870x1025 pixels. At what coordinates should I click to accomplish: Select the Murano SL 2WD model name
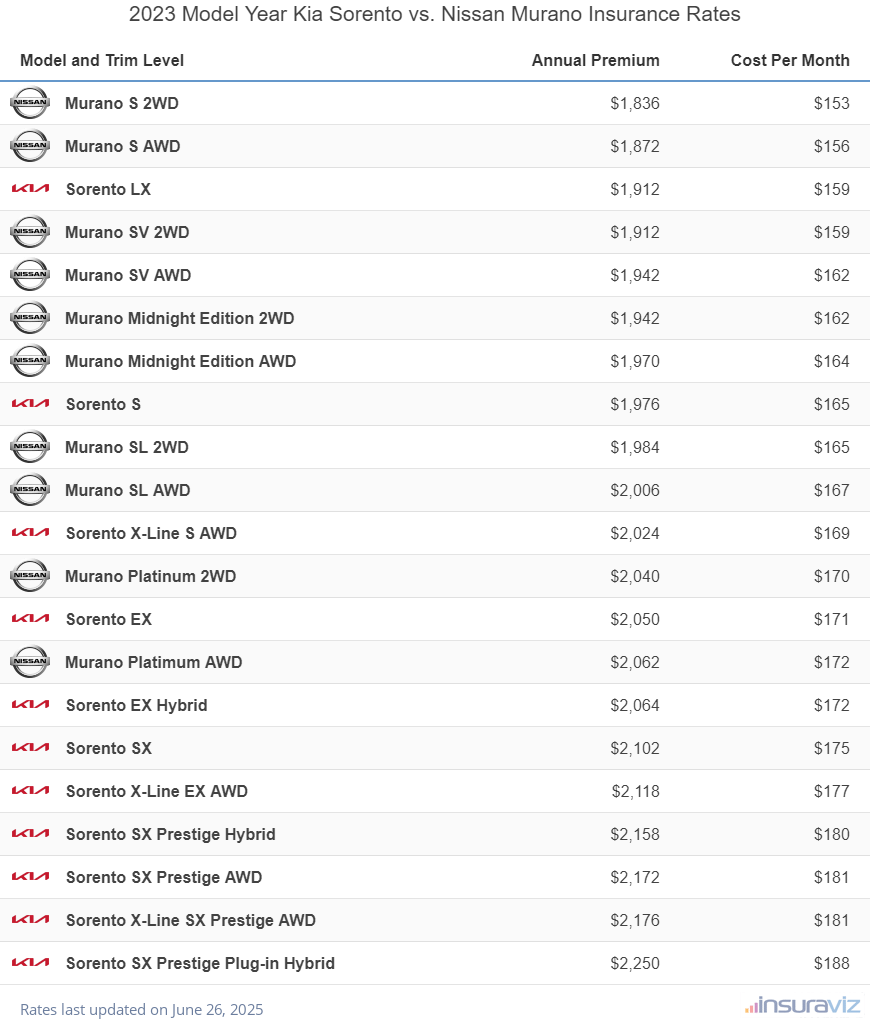[x=127, y=447]
